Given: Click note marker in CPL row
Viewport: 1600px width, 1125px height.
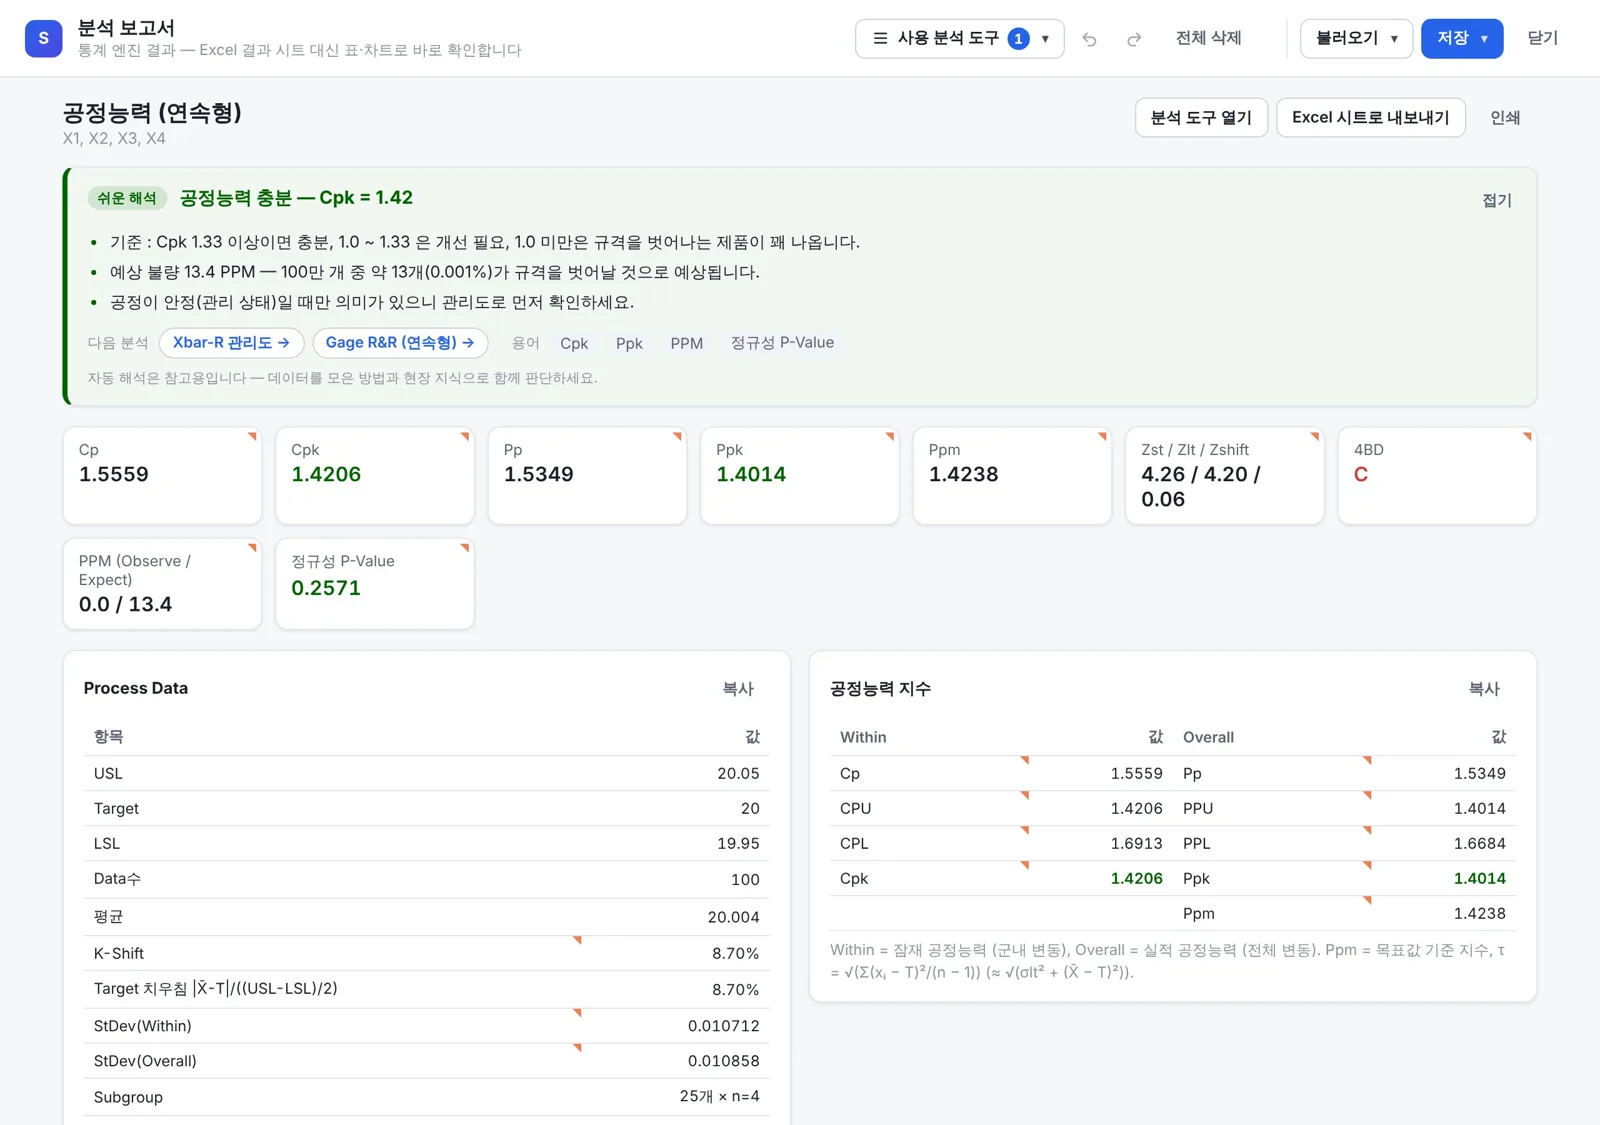Looking at the screenshot, I should (x=1025, y=830).
